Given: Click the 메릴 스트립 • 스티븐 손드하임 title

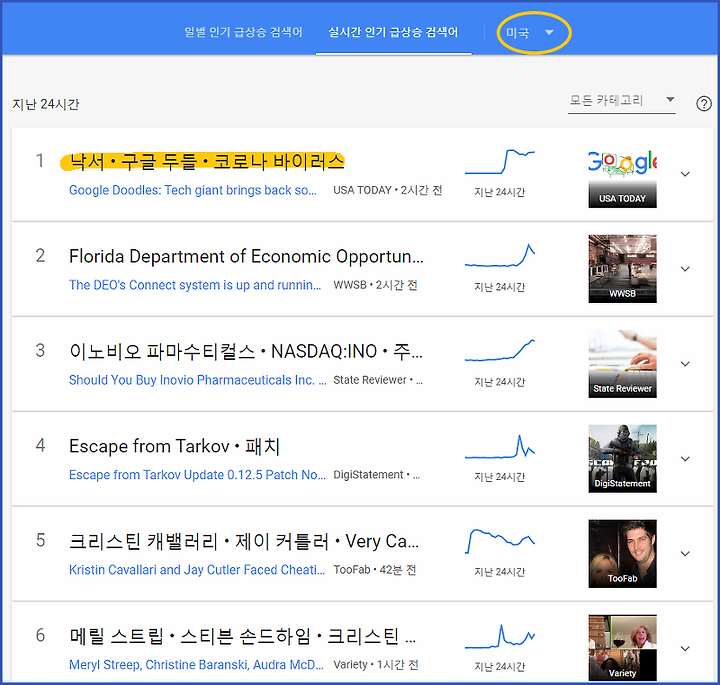Looking at the screenshot, I should pos(243,636).
